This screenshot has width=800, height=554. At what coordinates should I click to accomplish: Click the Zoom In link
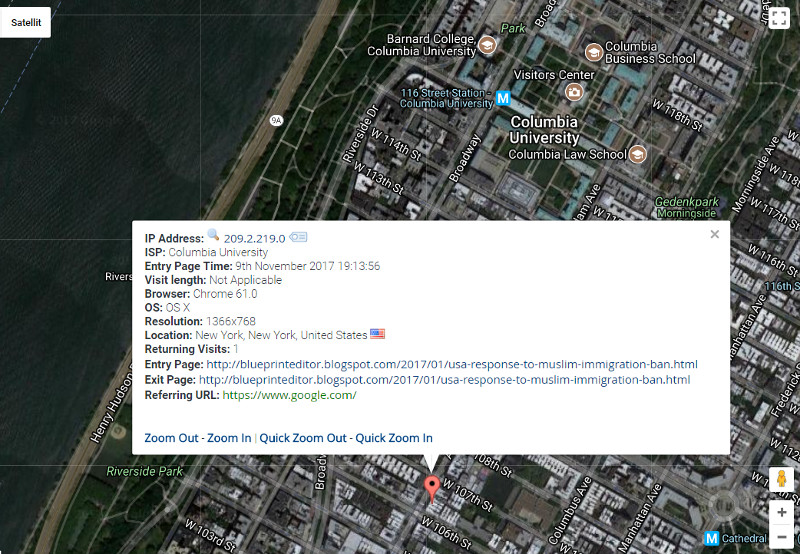229,438
